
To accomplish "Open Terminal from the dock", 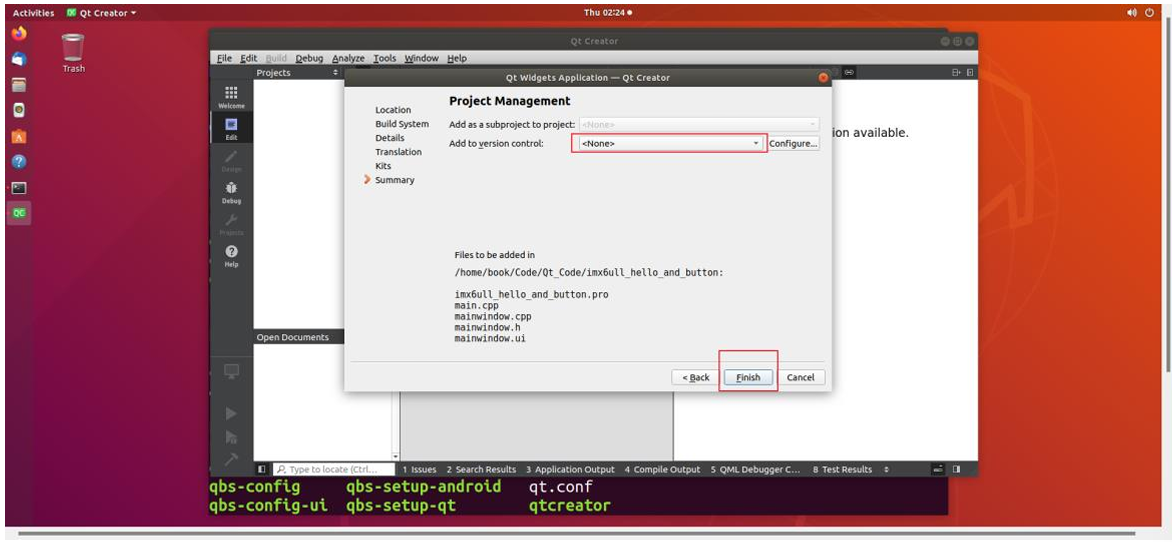I will [19, 188].
